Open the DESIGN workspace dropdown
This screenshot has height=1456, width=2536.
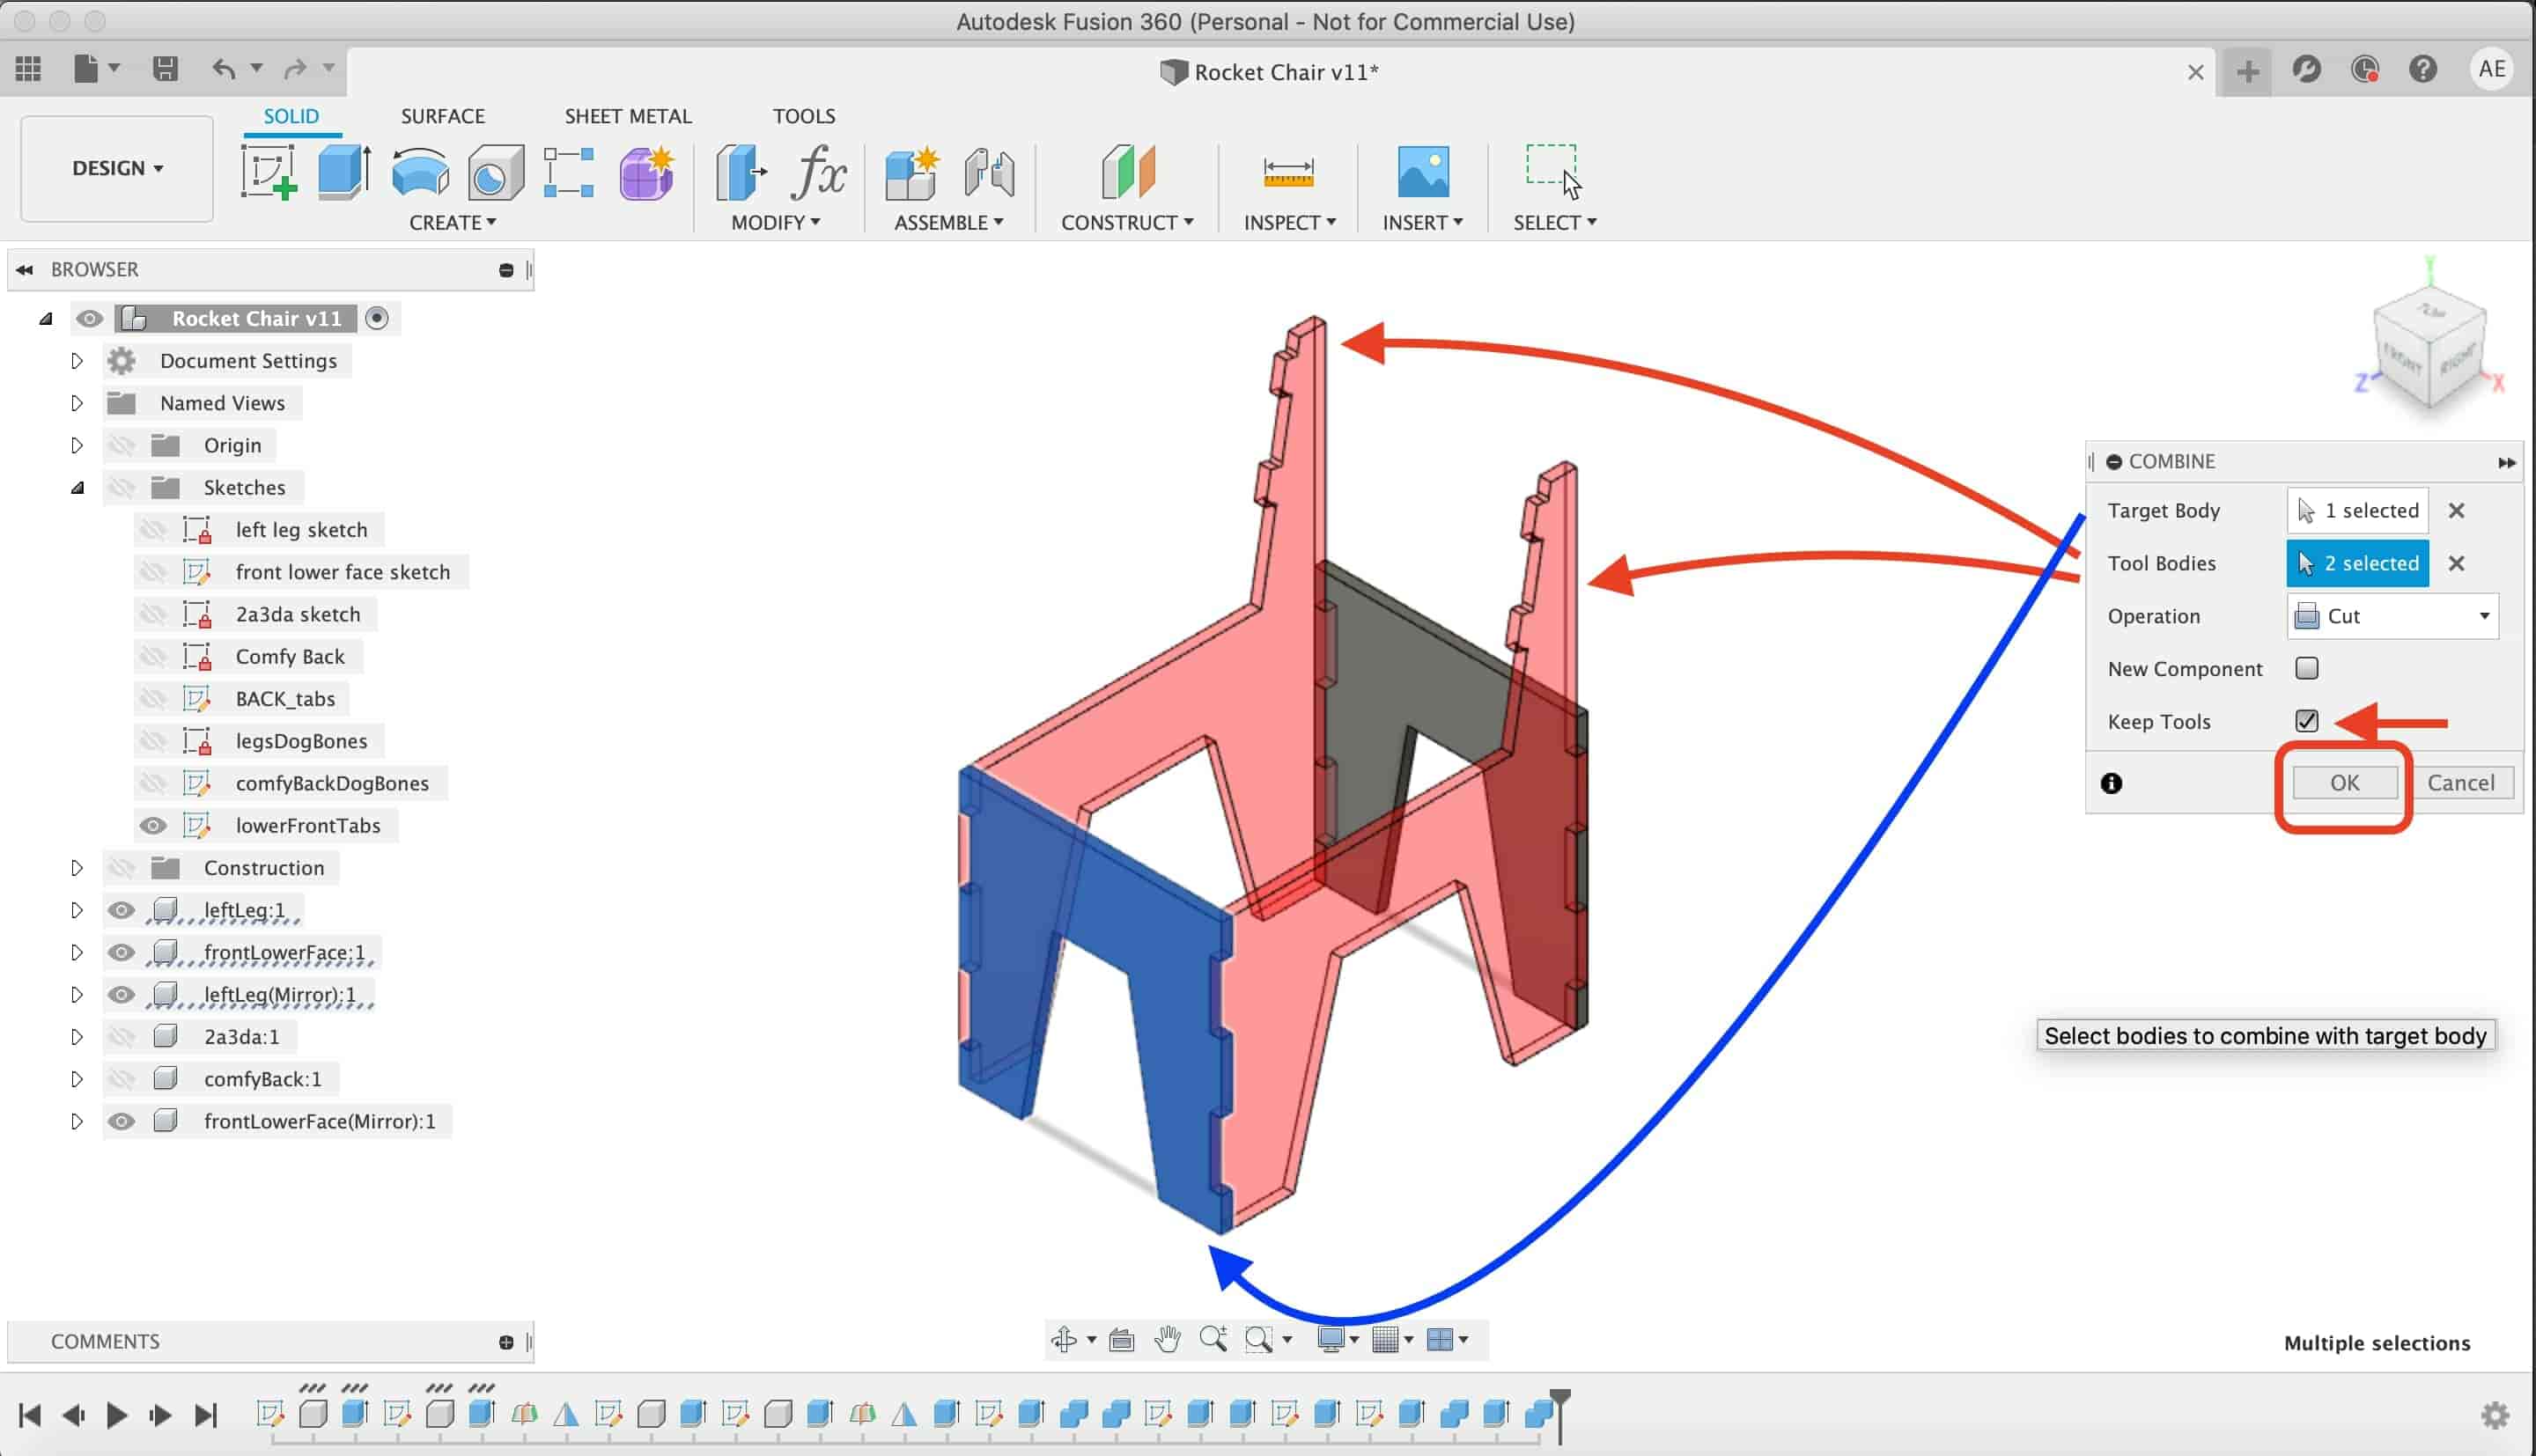[x=117, y=168]
